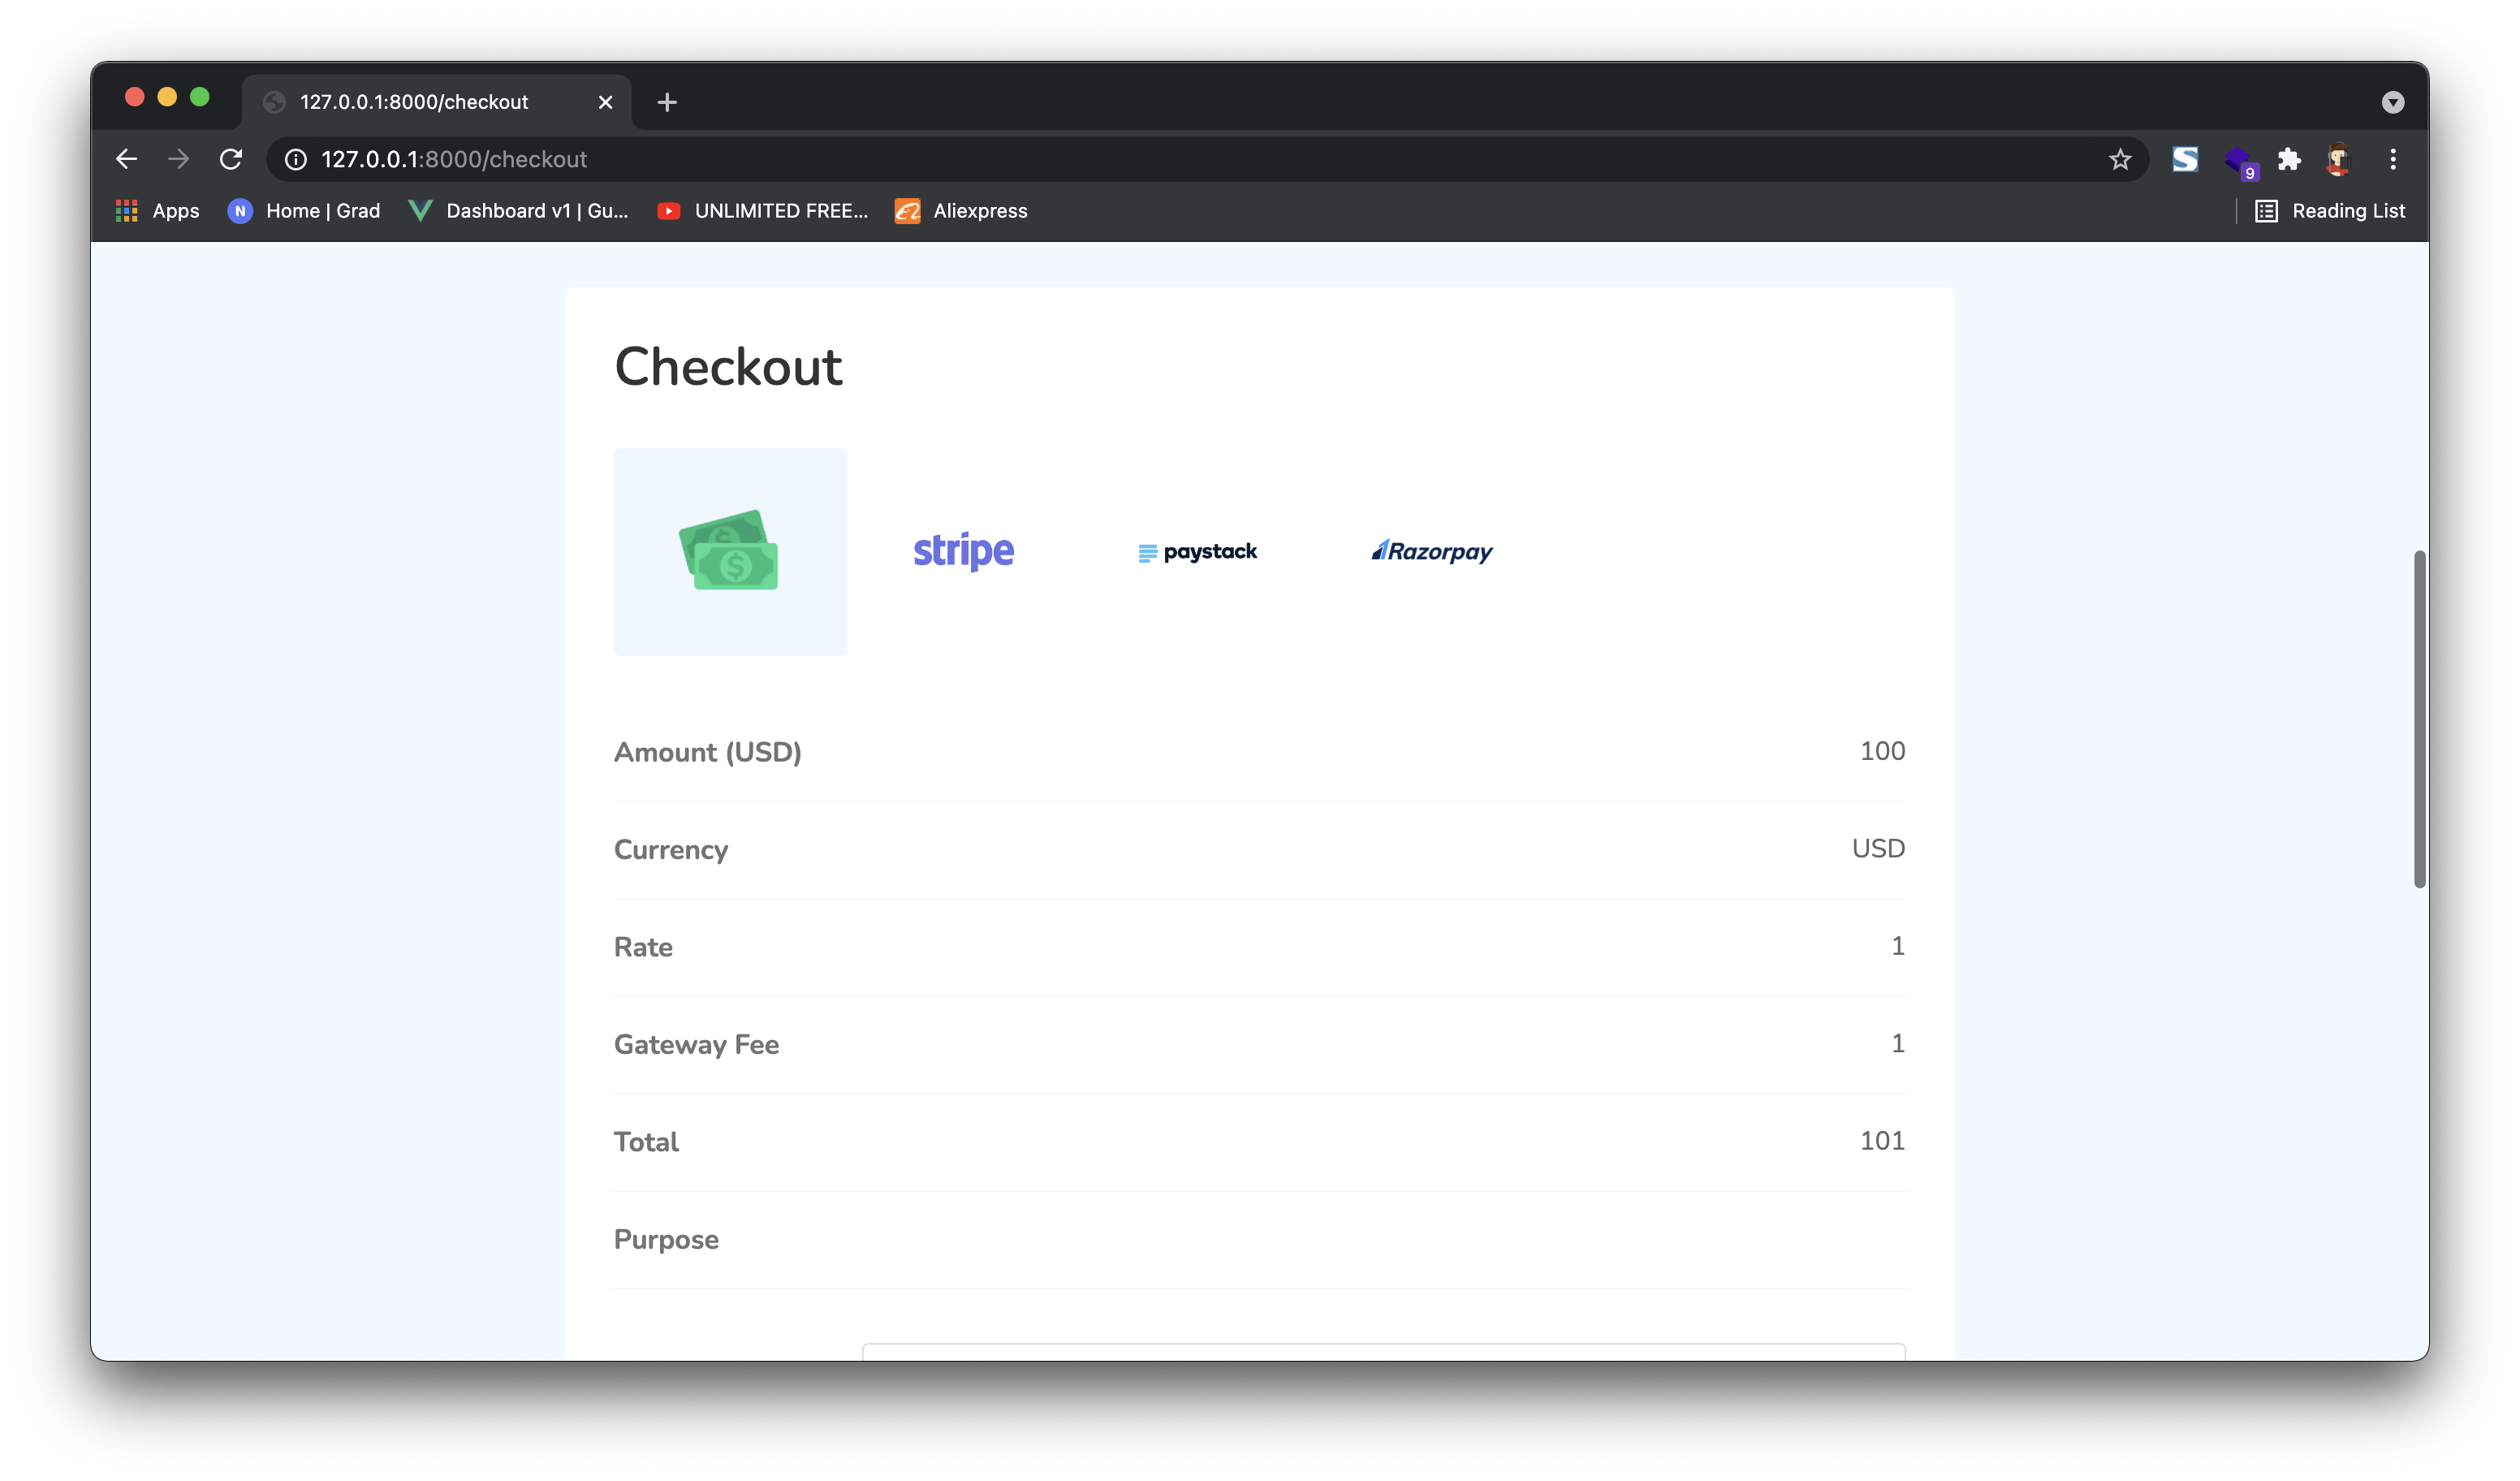Choose Stripe as payment gateway
2520x1481 pixels.
coord(963,551)
